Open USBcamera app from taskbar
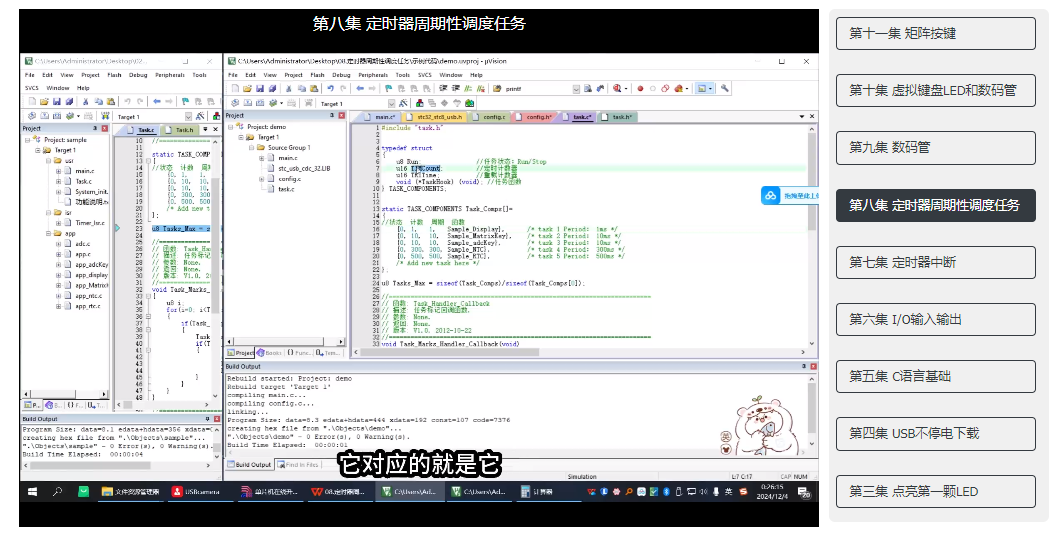This screenshot has width=1064, height=549. pyautogui.click(x=196, y=491)
